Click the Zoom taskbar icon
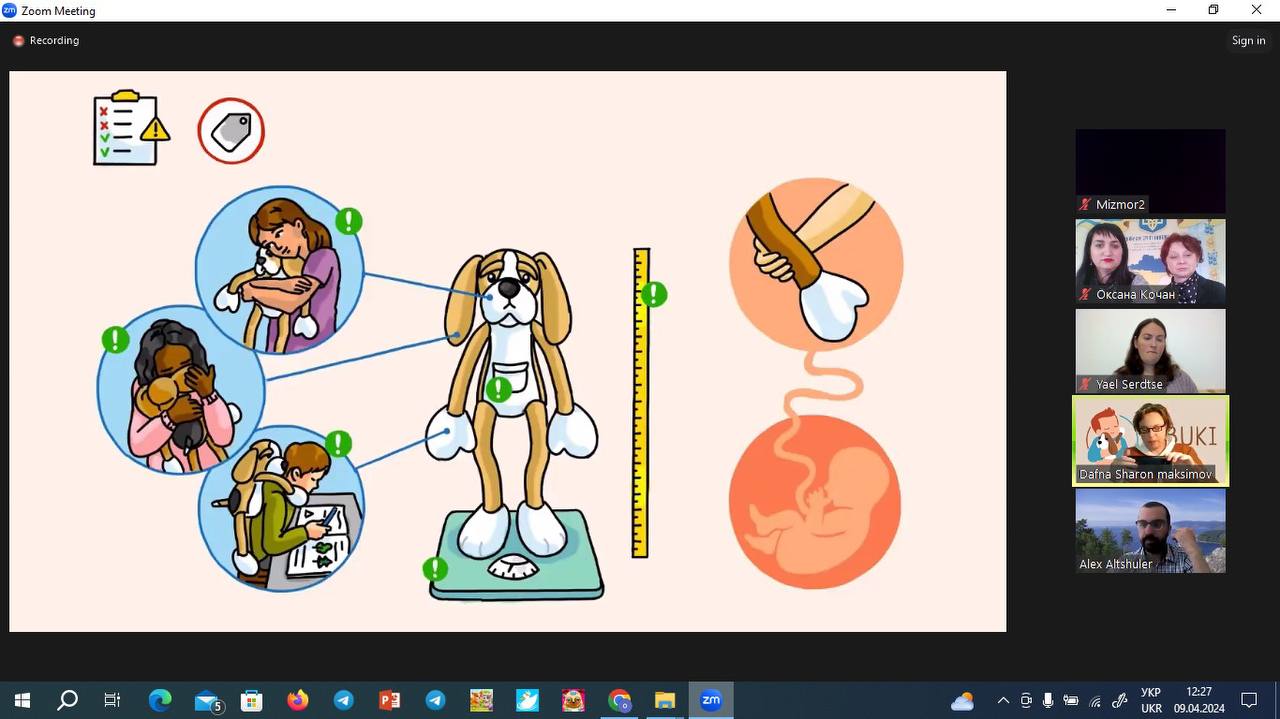 tap(711, 700)
